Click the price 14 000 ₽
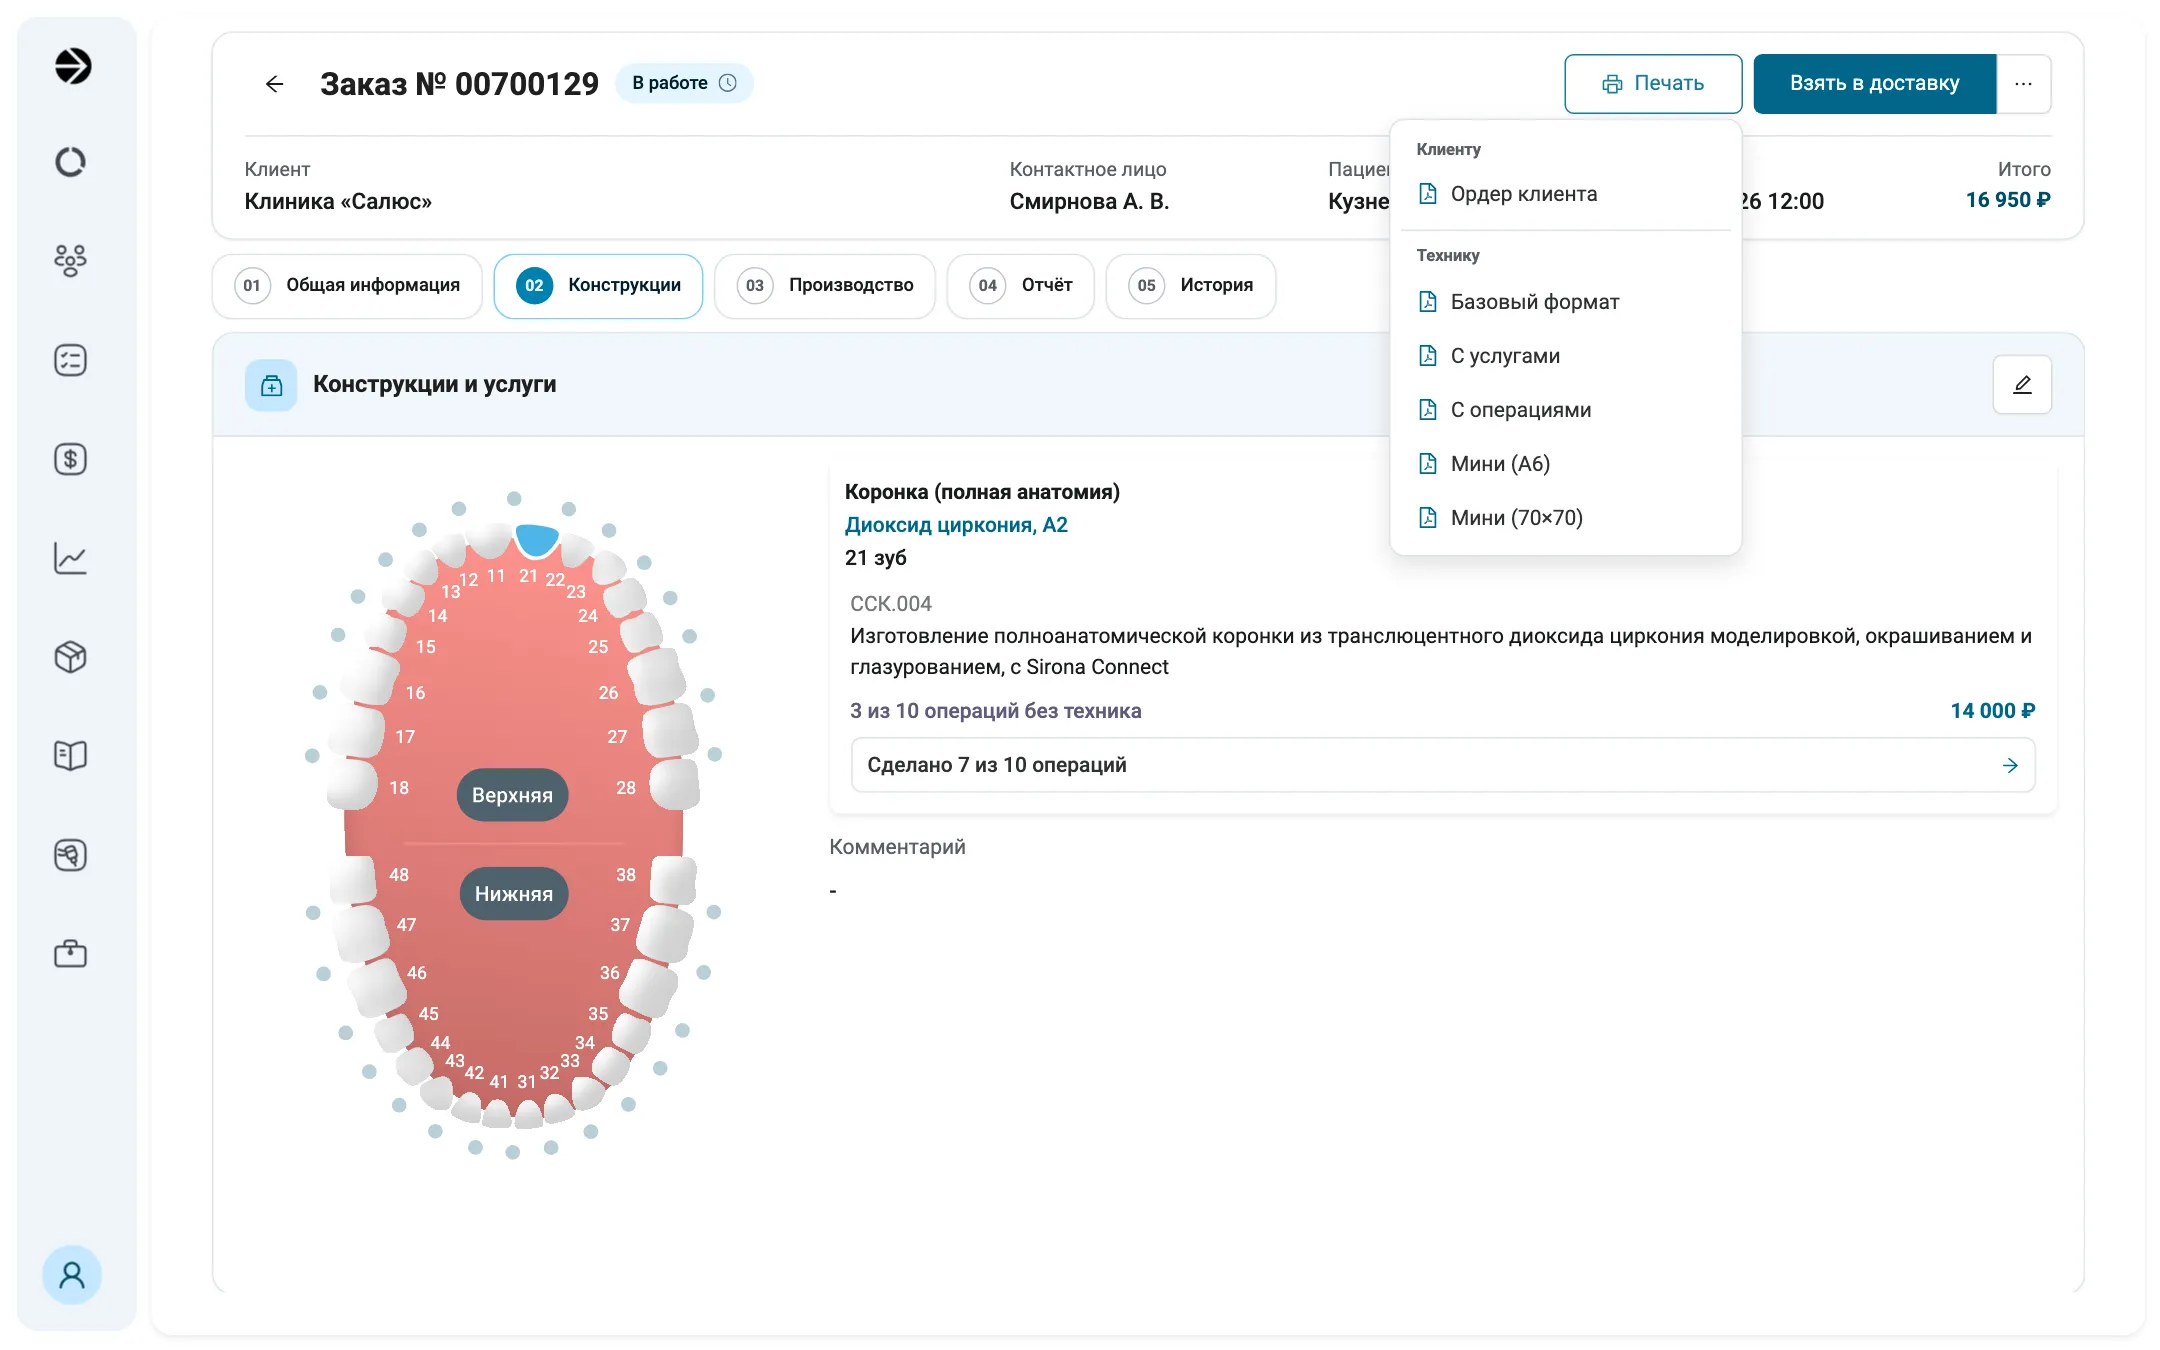This screenshot has height=1350, width=2160. click(x=1992, y=711)
